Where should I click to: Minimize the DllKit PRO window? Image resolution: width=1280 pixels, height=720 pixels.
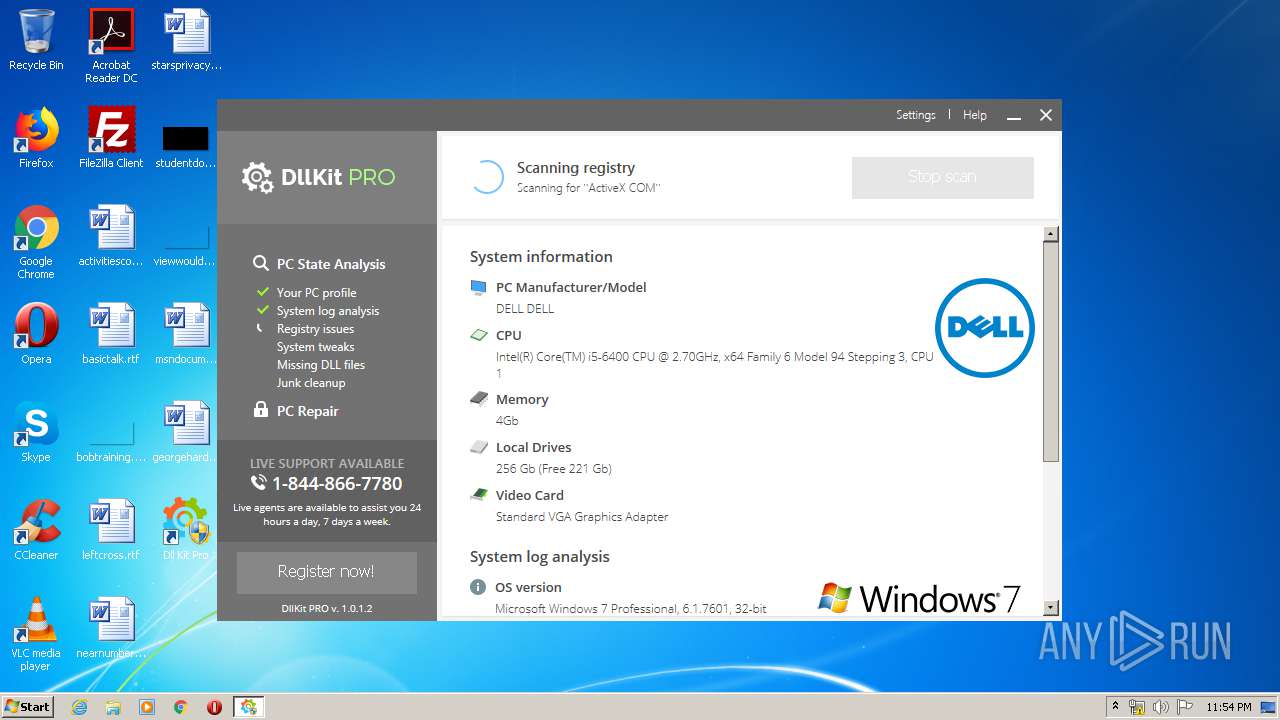[x=1014, y=116]
